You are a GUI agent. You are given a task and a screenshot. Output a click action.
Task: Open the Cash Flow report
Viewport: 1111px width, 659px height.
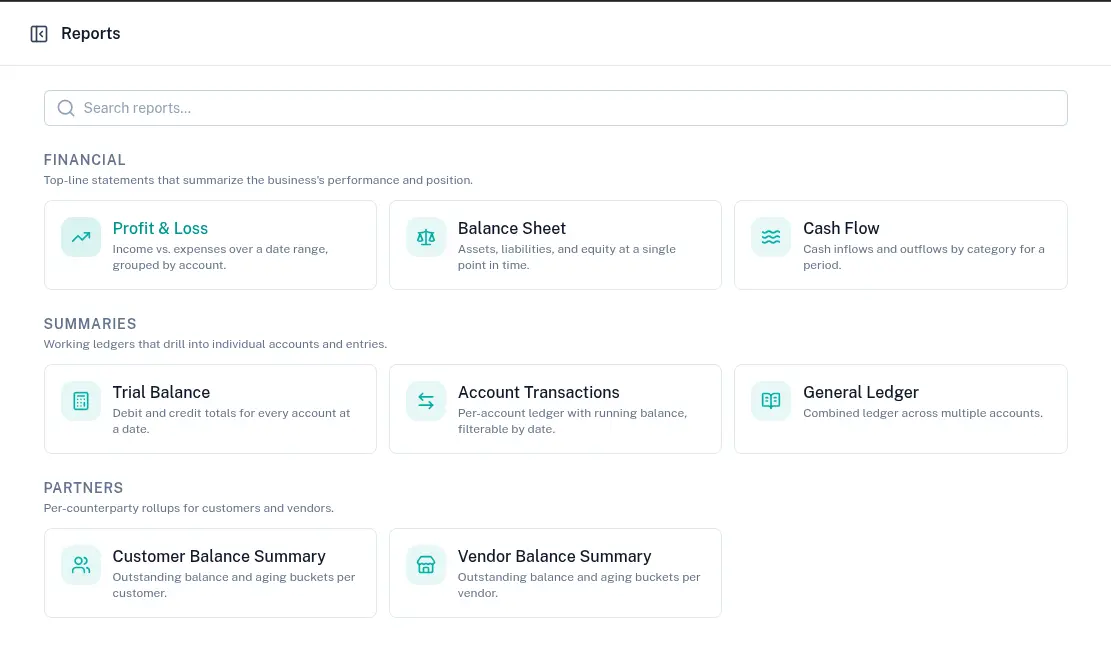901,245
